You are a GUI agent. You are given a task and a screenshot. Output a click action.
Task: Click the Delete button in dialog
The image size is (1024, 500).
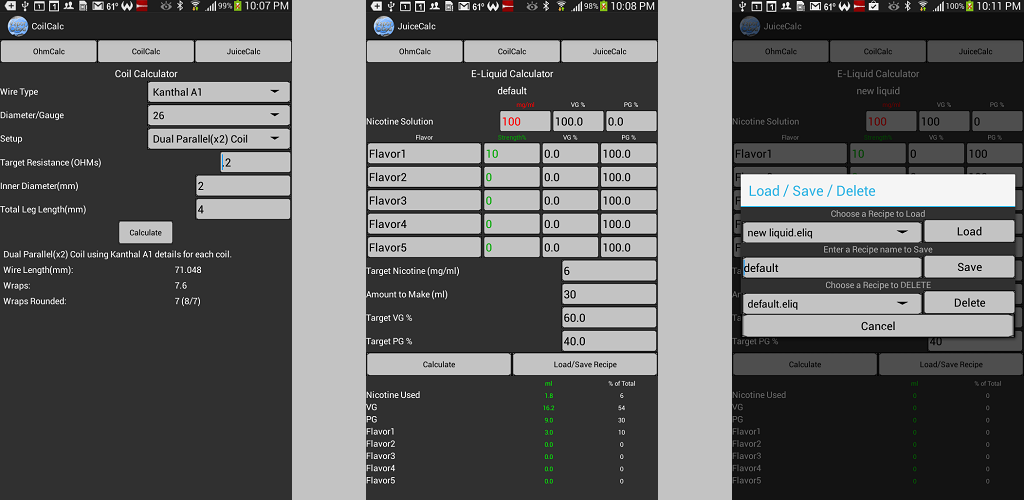tap(969, 302)
